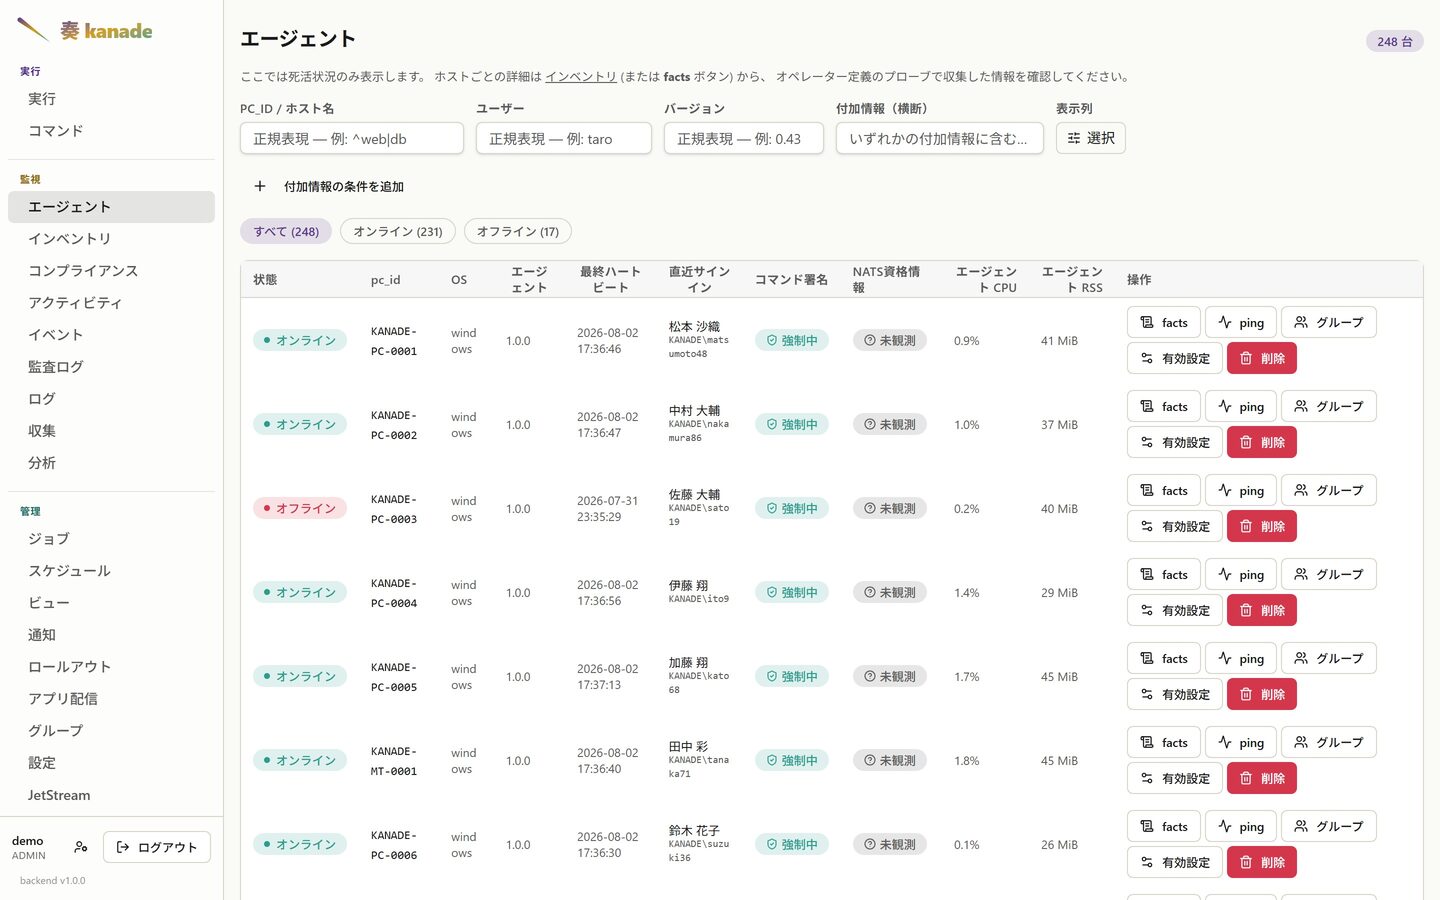The height and width of the screenshot is (900, 1440).
Task: Open 表示列 選択 column chooser
Action: pos(1091,138)
